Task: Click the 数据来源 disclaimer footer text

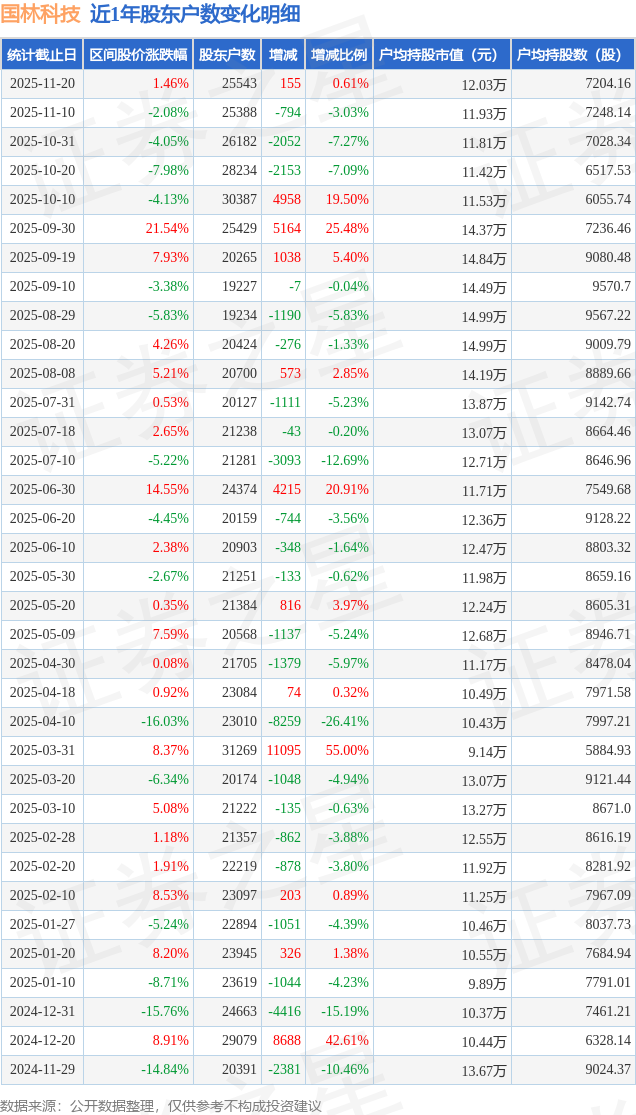Action: (x=160, y=1105)
